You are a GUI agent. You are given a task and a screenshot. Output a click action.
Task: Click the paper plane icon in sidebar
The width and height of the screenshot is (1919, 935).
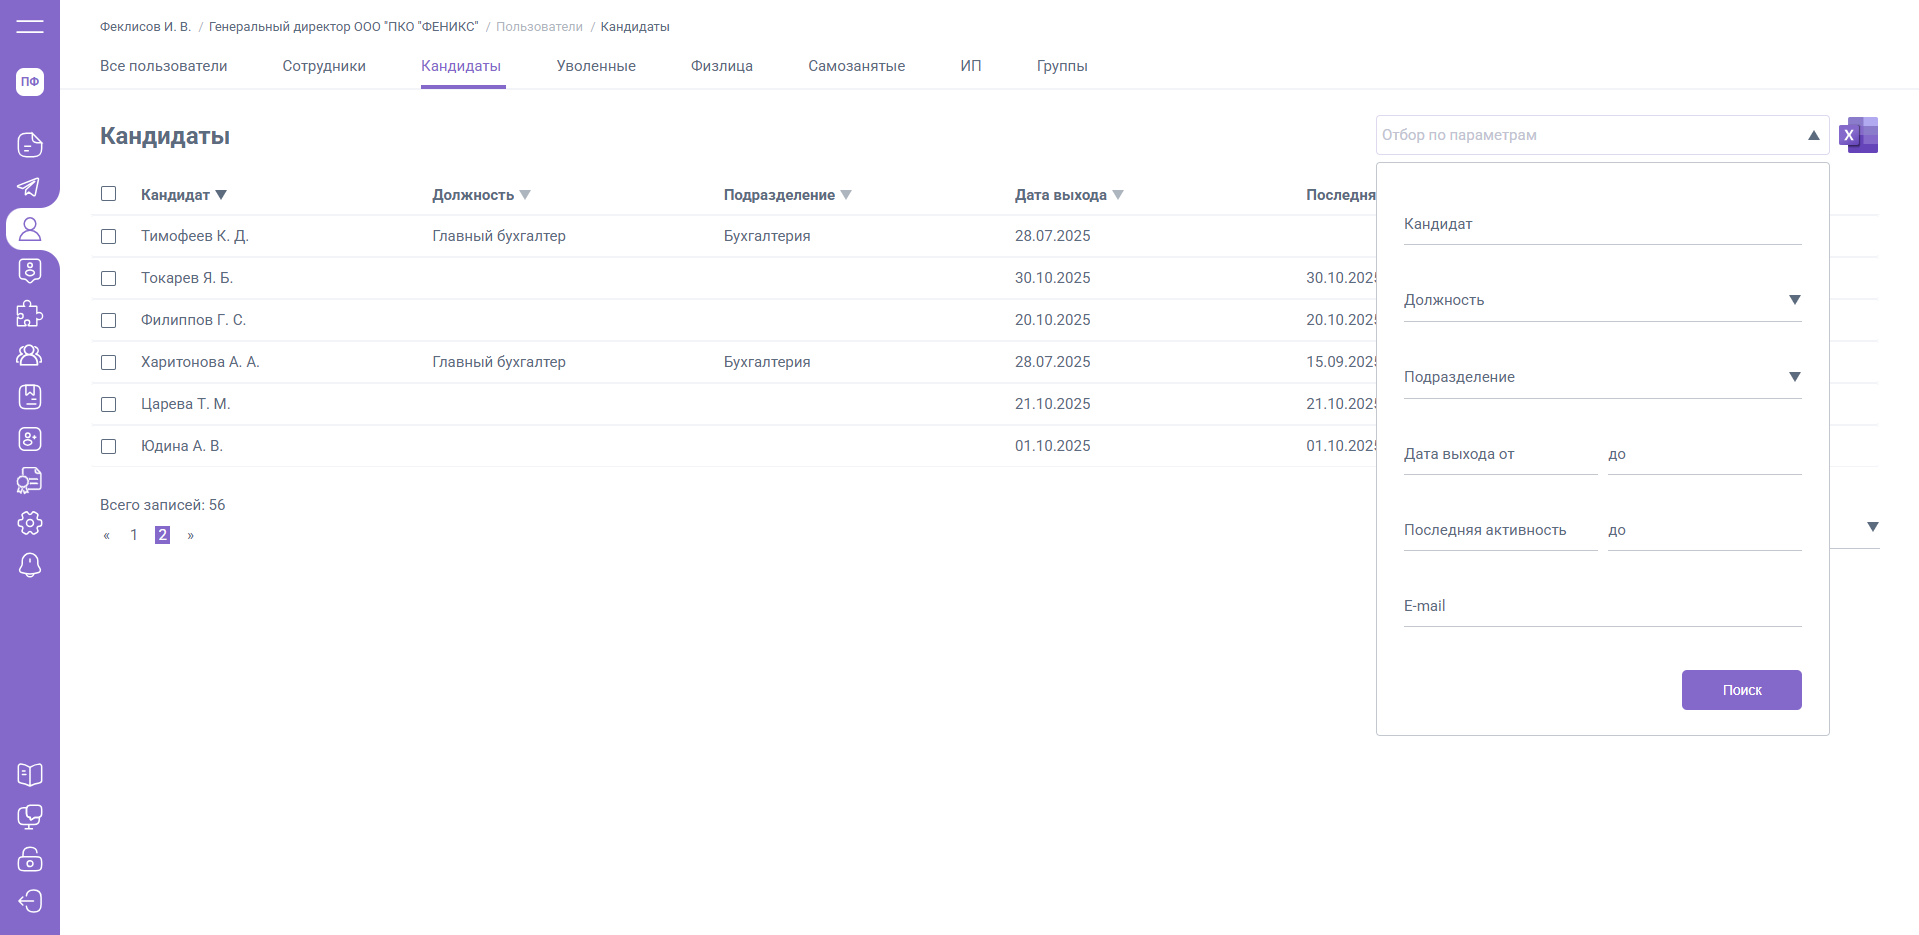[30, 187]
